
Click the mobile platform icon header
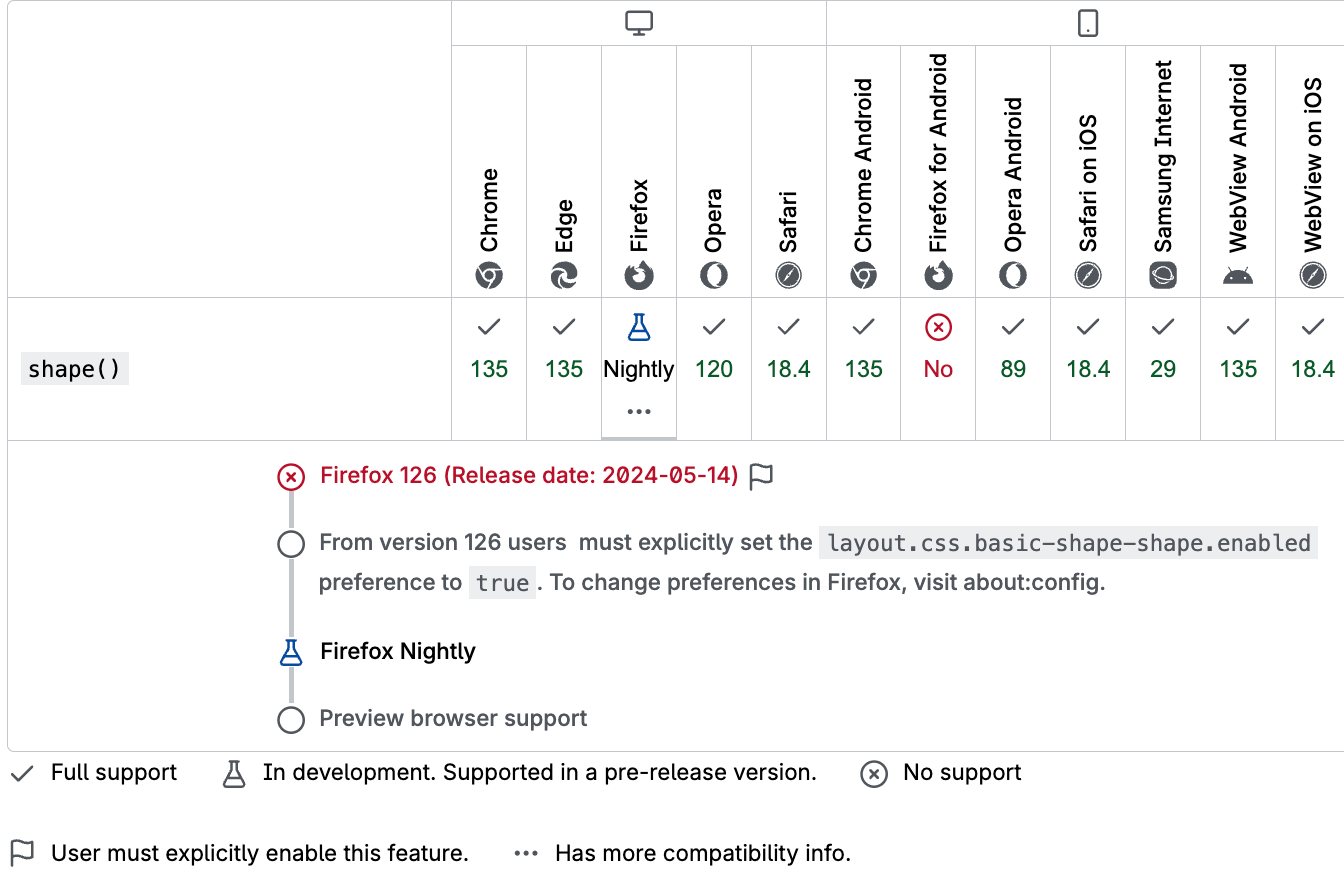click(1088, 23)
